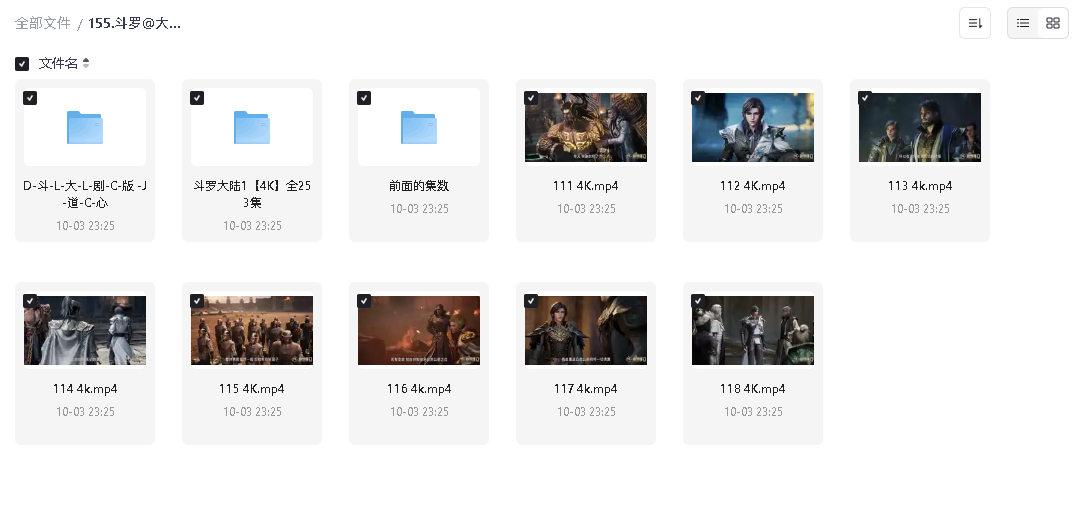Sort files using the 文件名 sort arrow

(x=86, y=64)
